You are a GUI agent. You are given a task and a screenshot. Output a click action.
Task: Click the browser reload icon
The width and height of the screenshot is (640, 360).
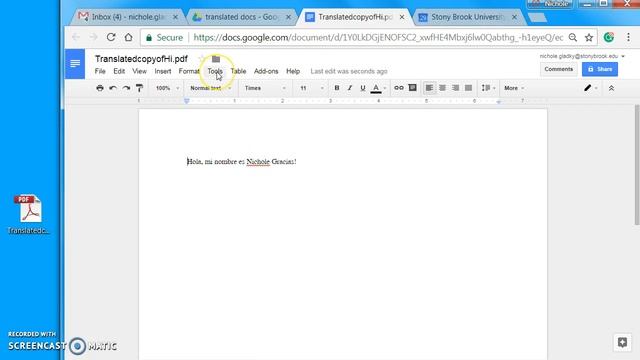click(111, 38)
